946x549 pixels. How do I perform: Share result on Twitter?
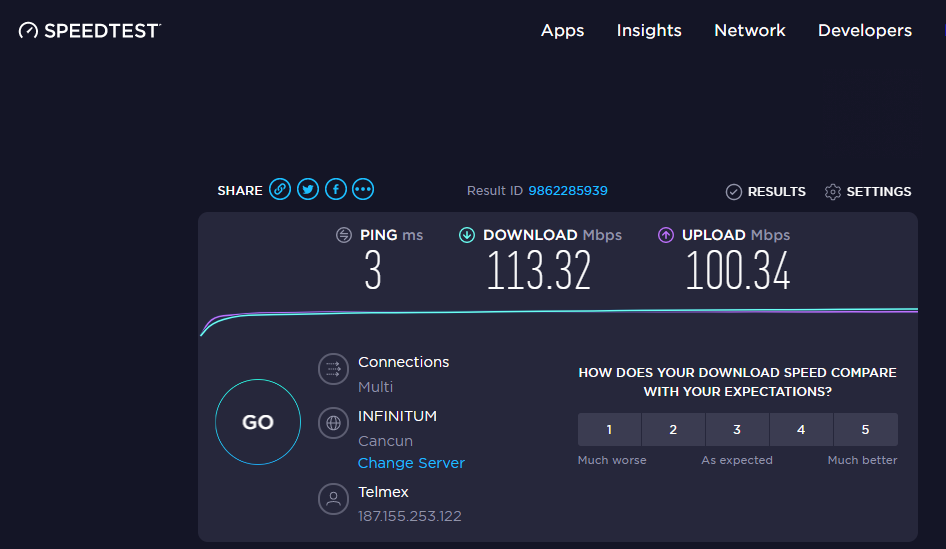308,189
